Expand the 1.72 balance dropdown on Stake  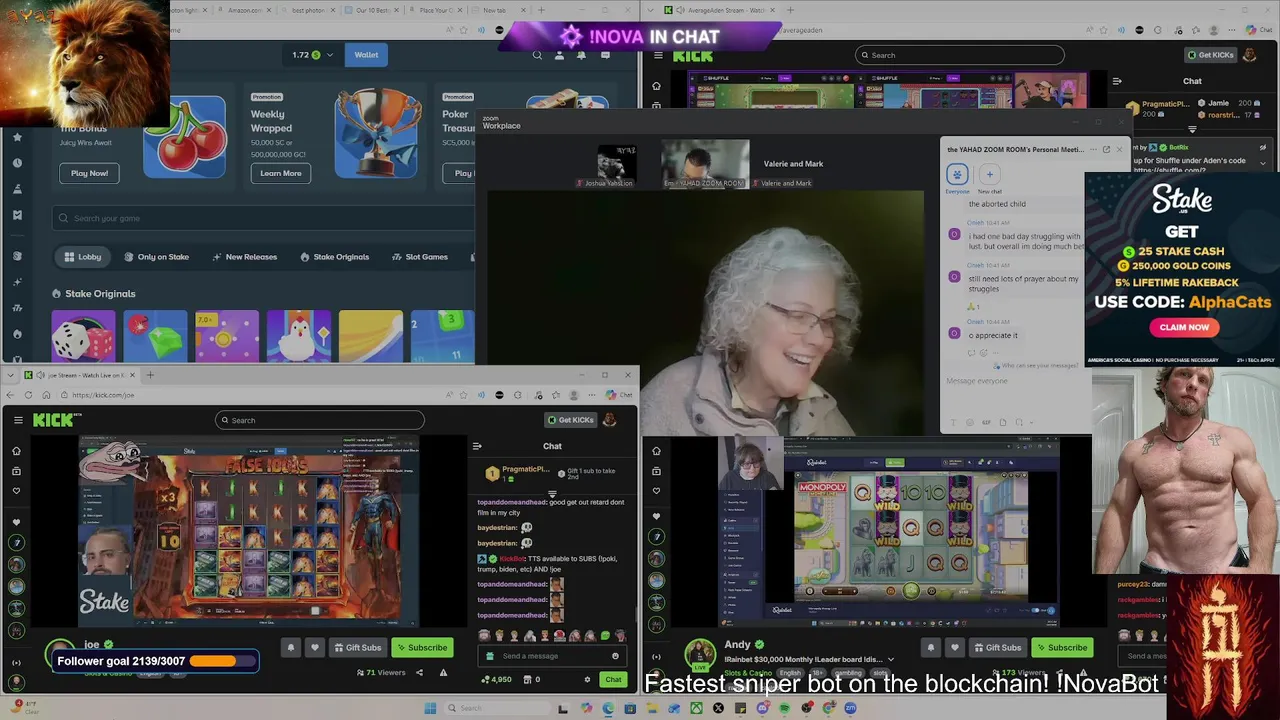[x=312, y=55]
